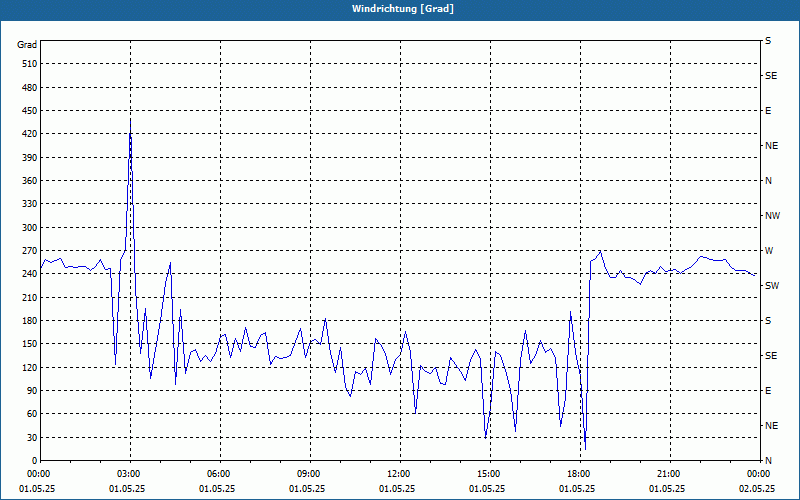Click the 06:00 time label
This screenshot has height=500, width=800.
217,474
